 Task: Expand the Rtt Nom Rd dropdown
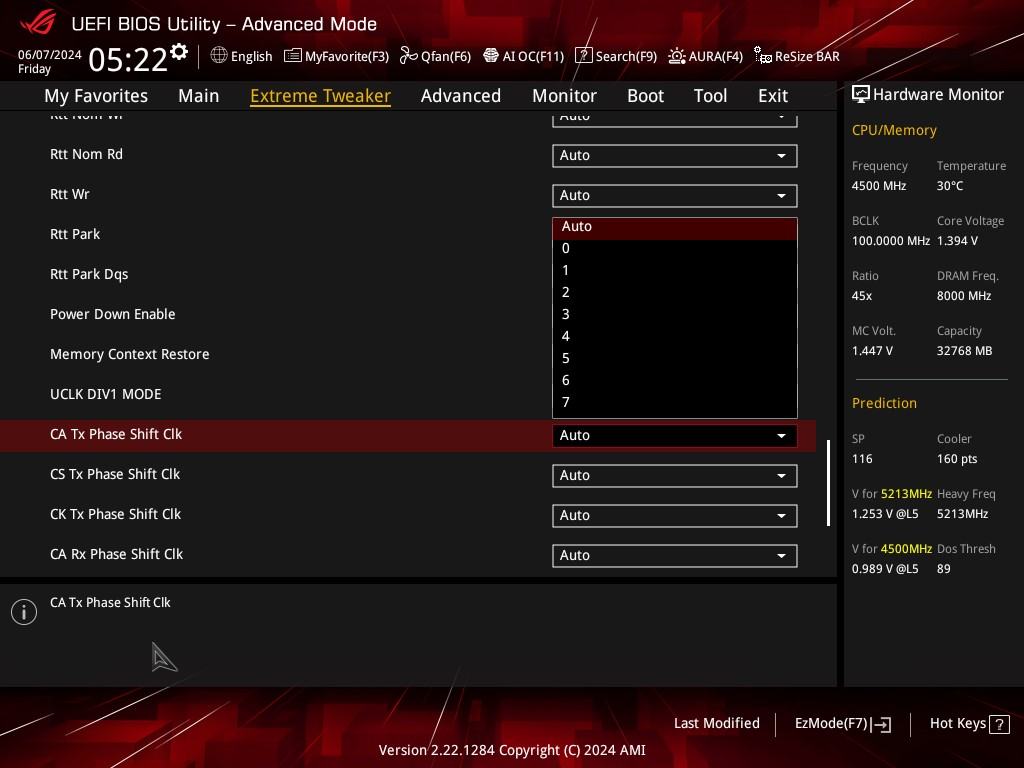pos(675,155)
